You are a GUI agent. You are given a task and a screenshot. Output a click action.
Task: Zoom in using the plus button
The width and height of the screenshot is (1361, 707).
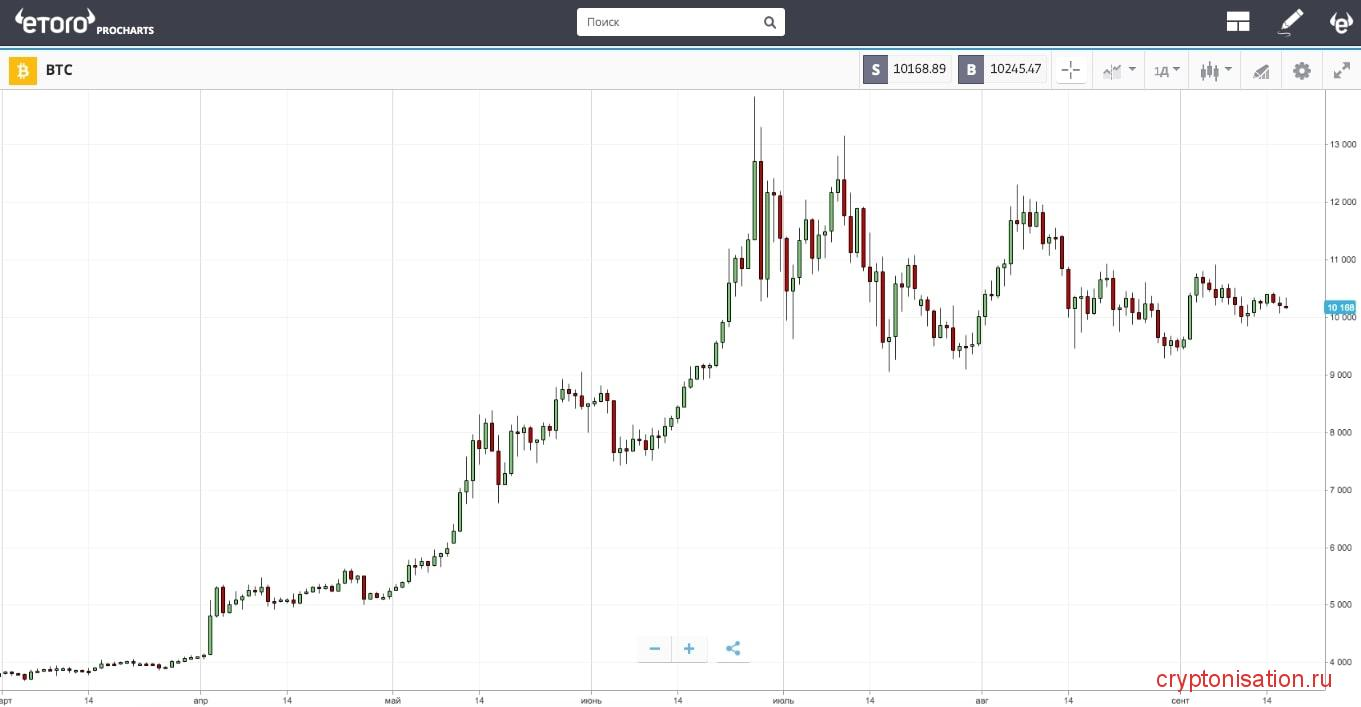[x=689, y=648]
